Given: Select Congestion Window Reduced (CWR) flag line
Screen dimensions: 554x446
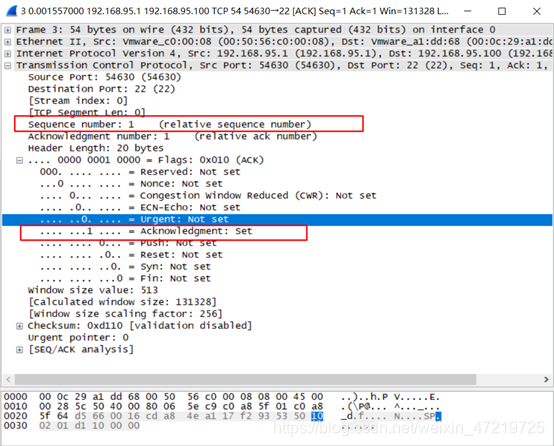Looking at the screenshot, I should click(208, 196).
